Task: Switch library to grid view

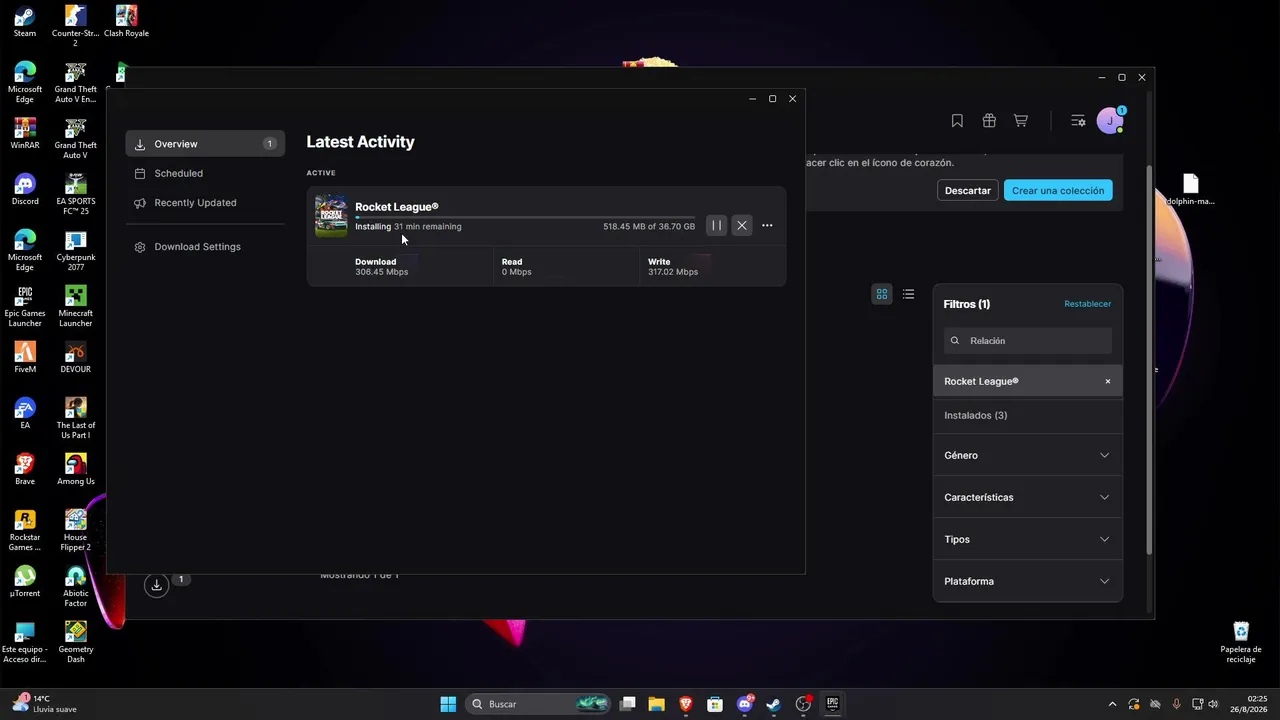Action: pos(882,294)
